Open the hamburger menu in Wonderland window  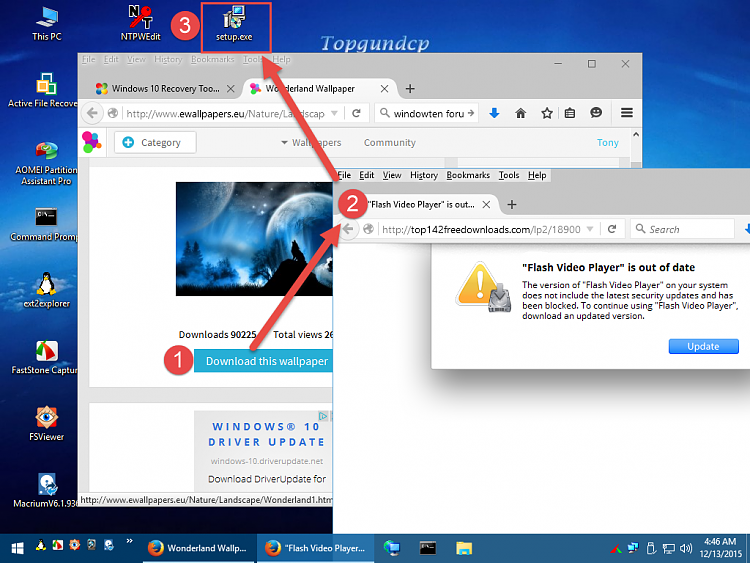627,113
